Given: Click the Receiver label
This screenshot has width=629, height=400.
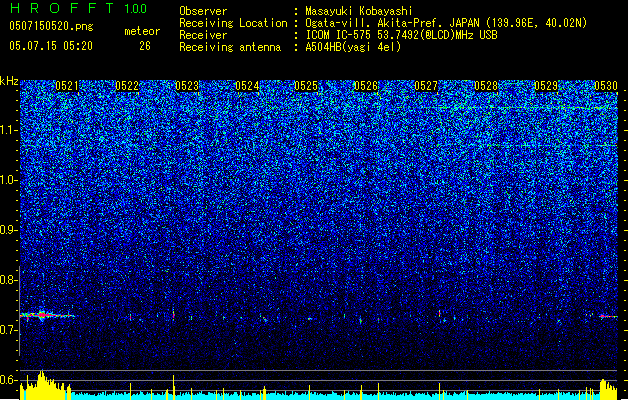Looking at the screenshot, I should pos(203,35).
